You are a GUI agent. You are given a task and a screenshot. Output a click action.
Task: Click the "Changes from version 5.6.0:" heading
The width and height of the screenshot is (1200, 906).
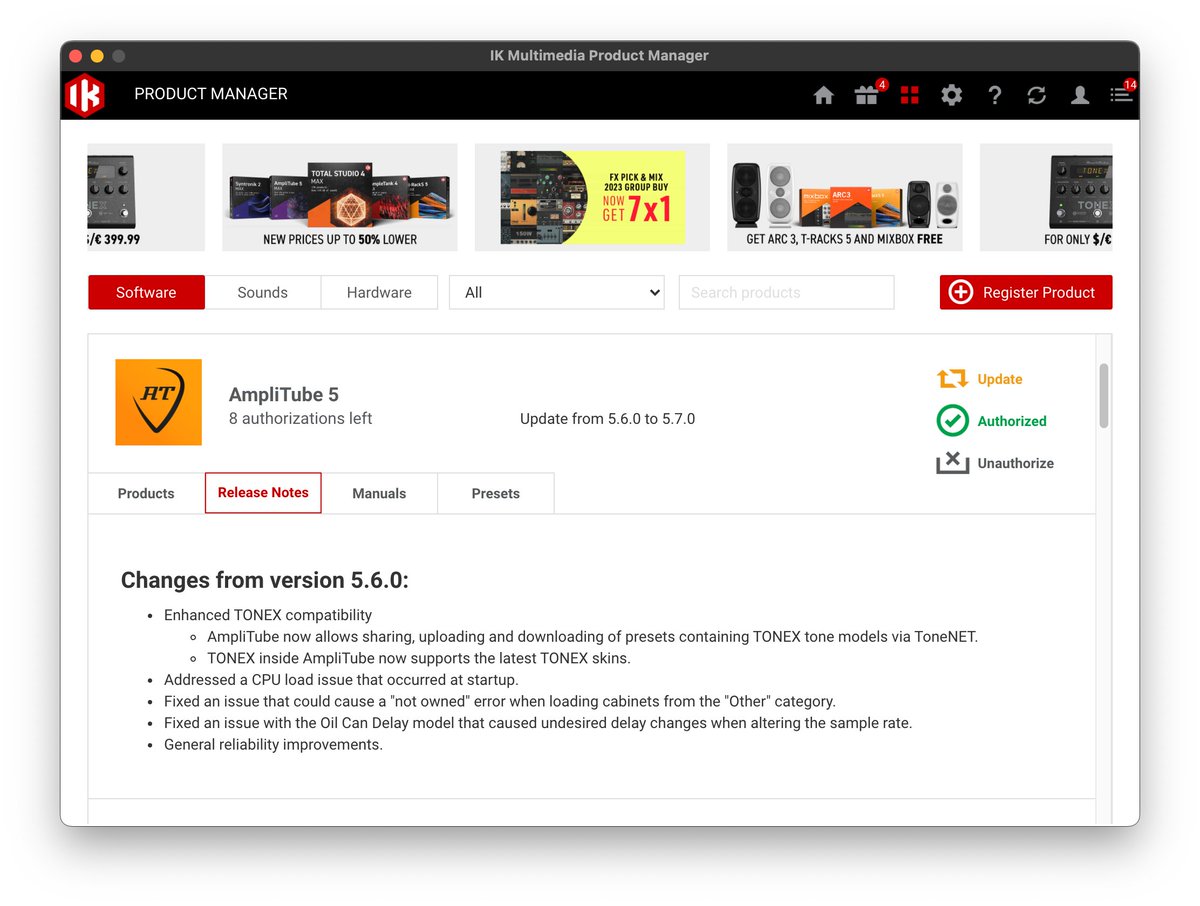pos(265,580)
